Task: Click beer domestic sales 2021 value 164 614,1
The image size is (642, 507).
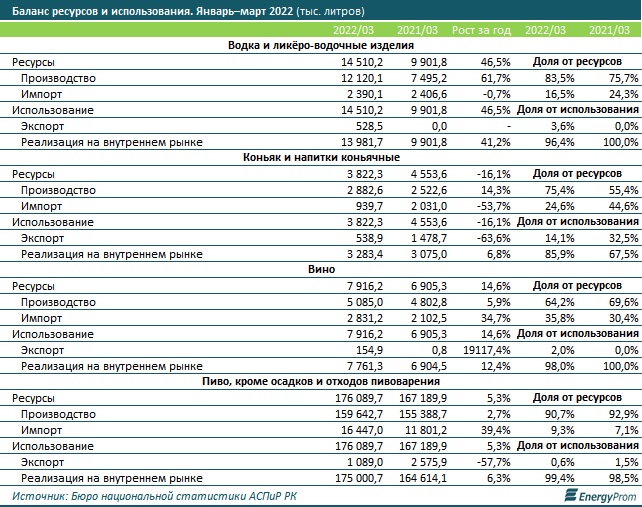Action: 423,478
